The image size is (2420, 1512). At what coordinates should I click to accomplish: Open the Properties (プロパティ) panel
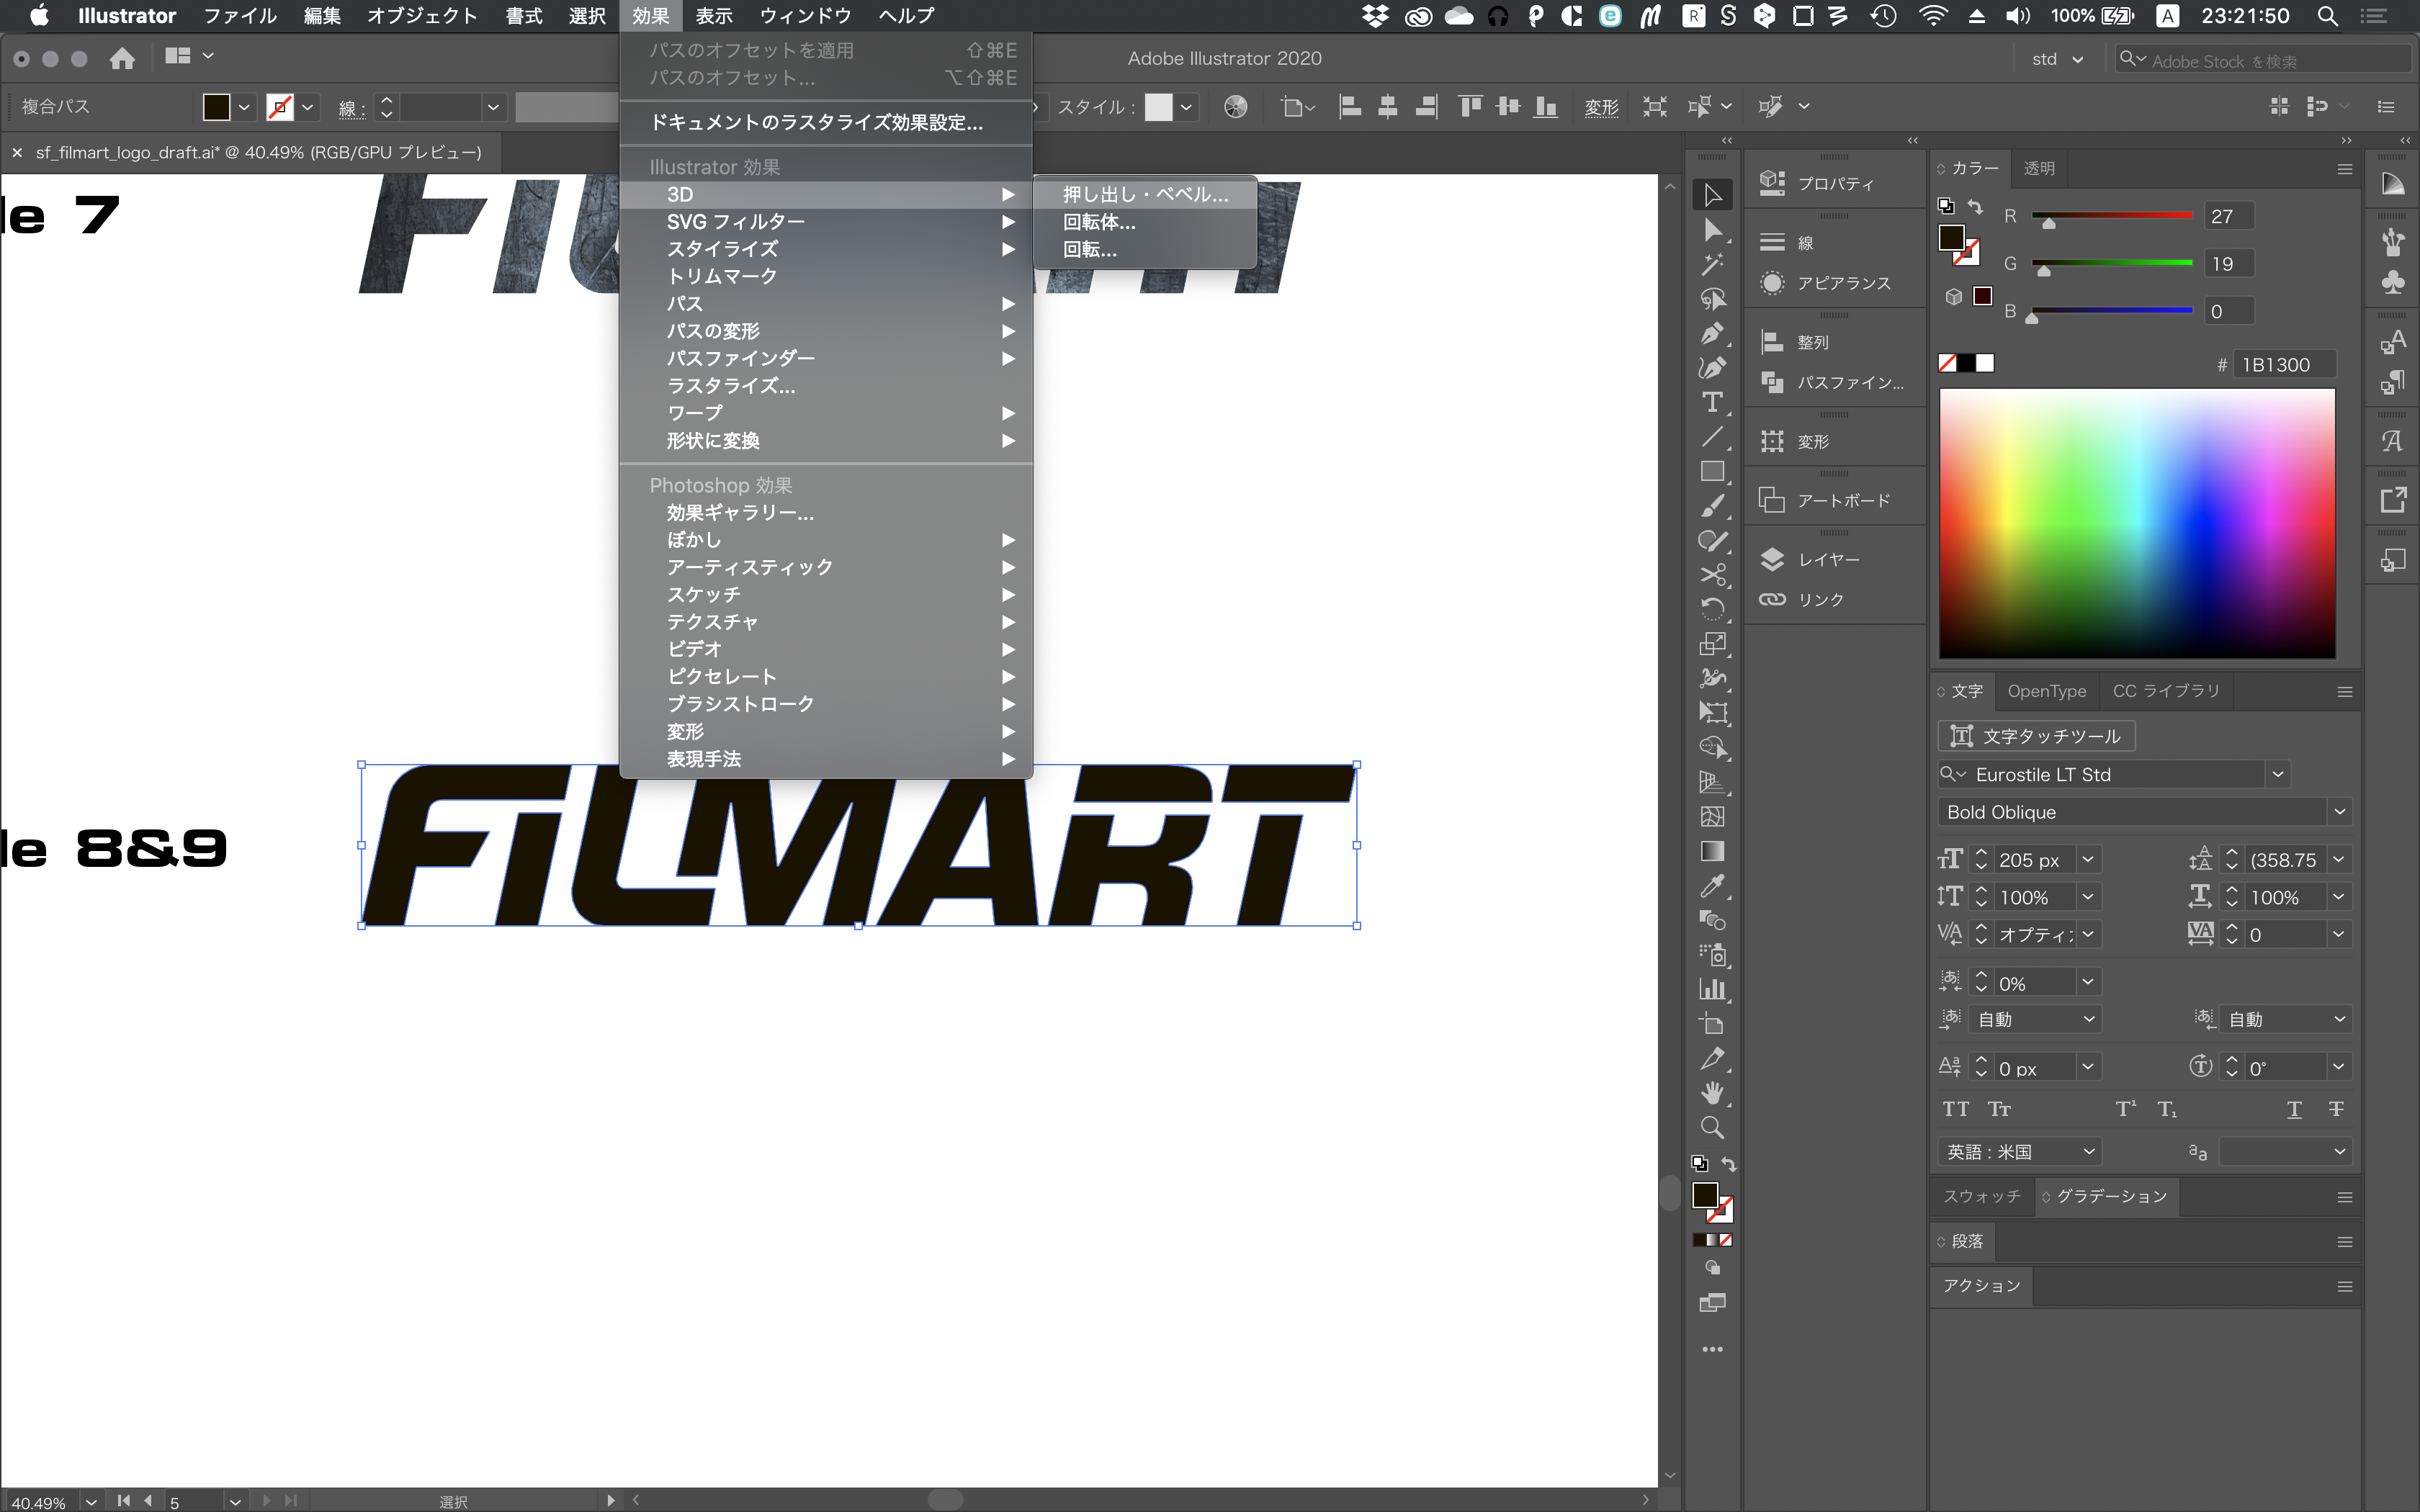1834,183
